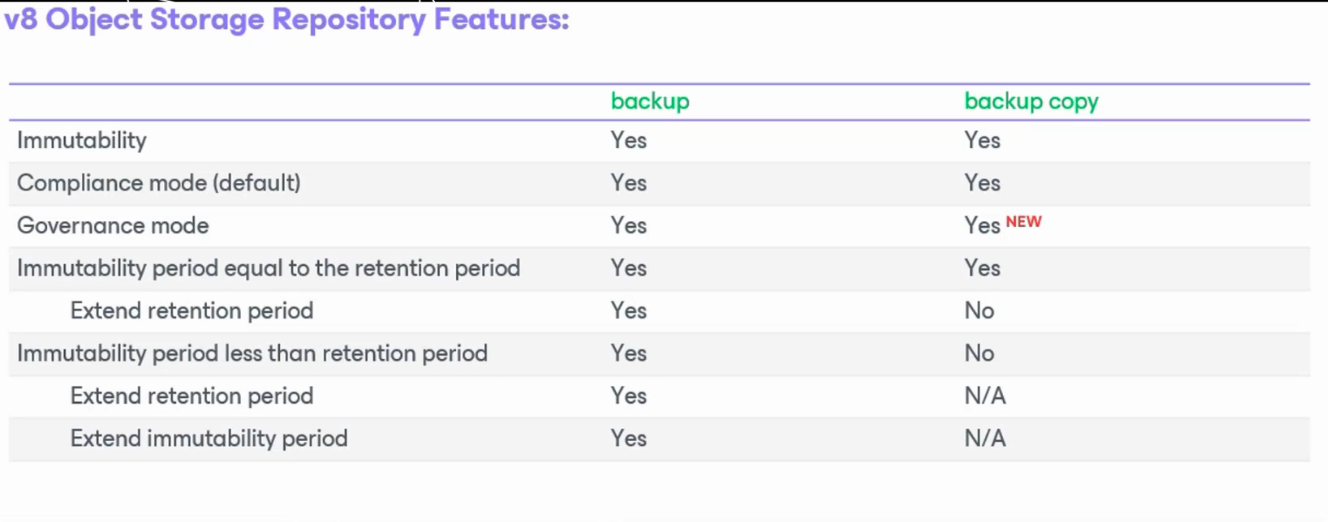Click 'Immutability period equal to the retention period'
Screen dimensions: 1328x522
[x=269, y=268]
